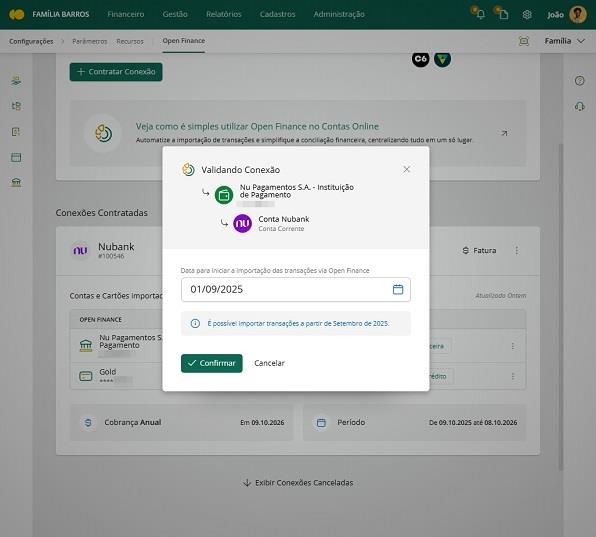Click the Conta Nubank purple icon in dialog
Image resolution: width=596 pixels, height=537 pixels.
[x=243, y=223]
